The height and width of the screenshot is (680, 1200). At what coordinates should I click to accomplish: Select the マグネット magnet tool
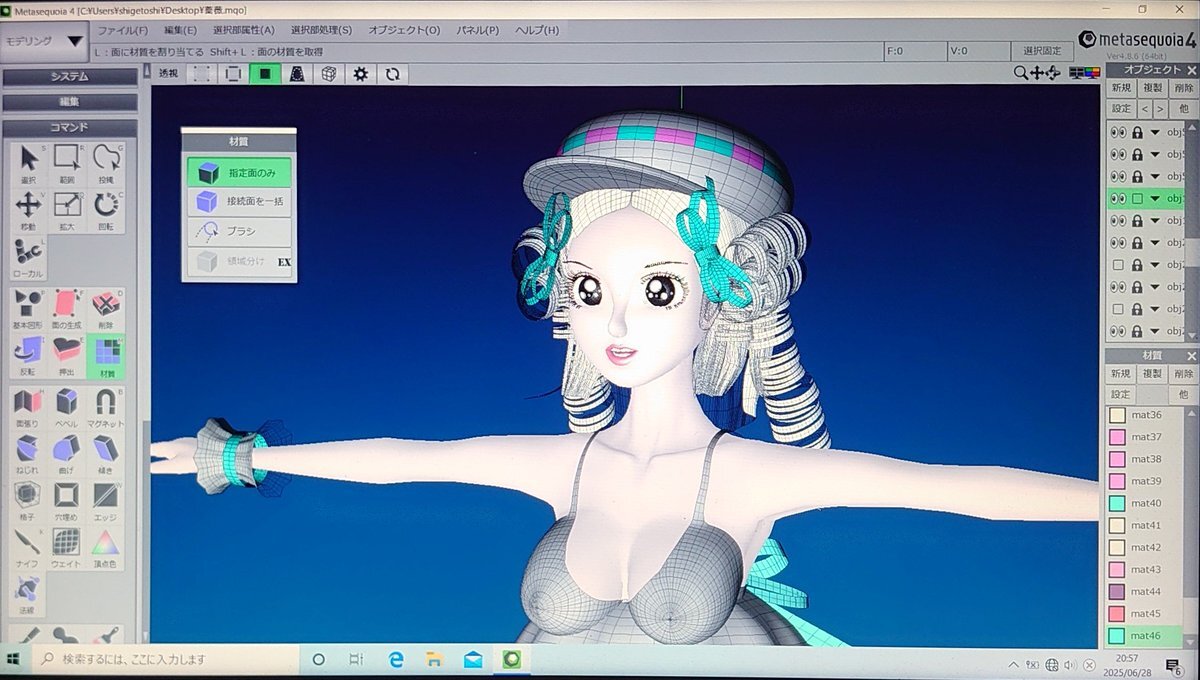click(106, 407)
